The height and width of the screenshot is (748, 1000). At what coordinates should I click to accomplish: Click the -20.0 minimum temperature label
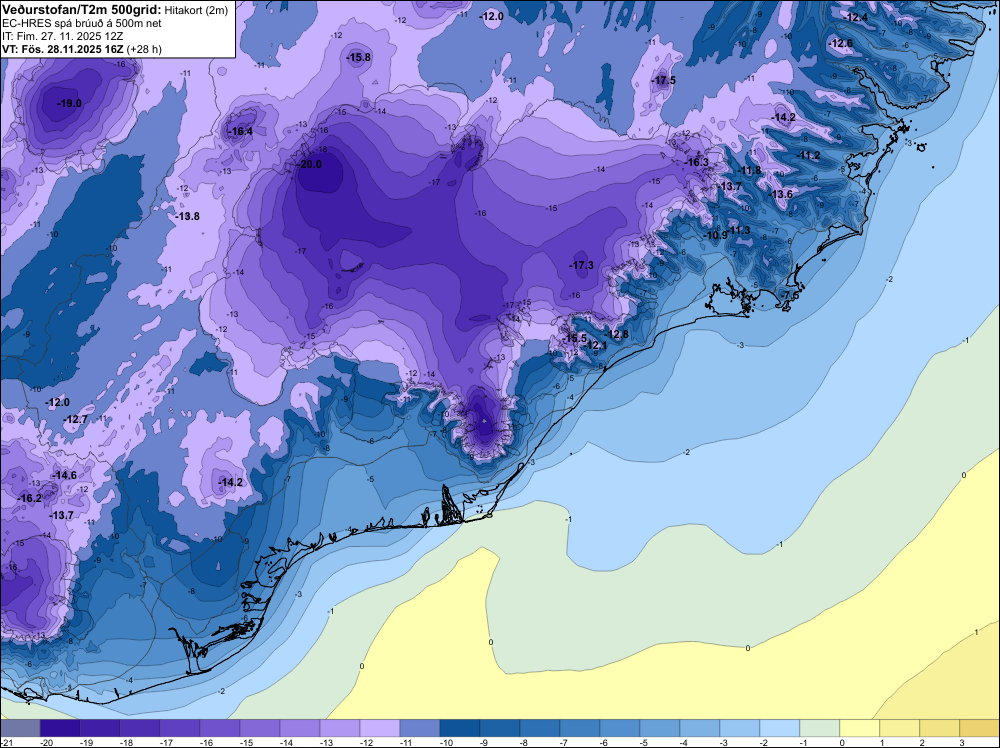click(309, 164)
